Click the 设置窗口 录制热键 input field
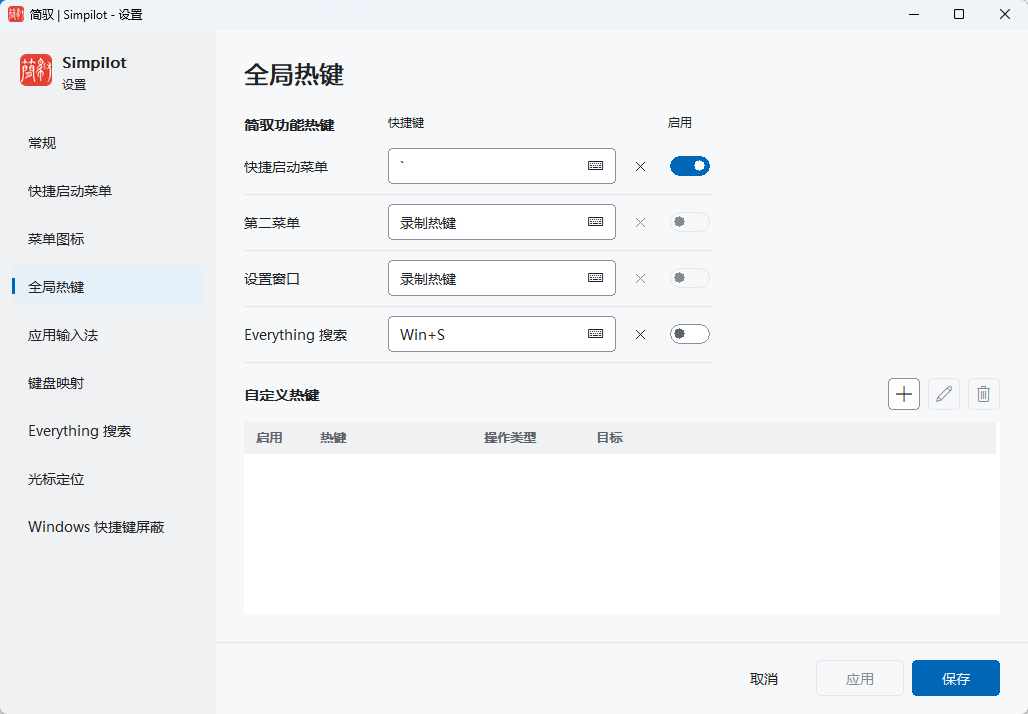The image size is (1028, 714). pos(502,278)
